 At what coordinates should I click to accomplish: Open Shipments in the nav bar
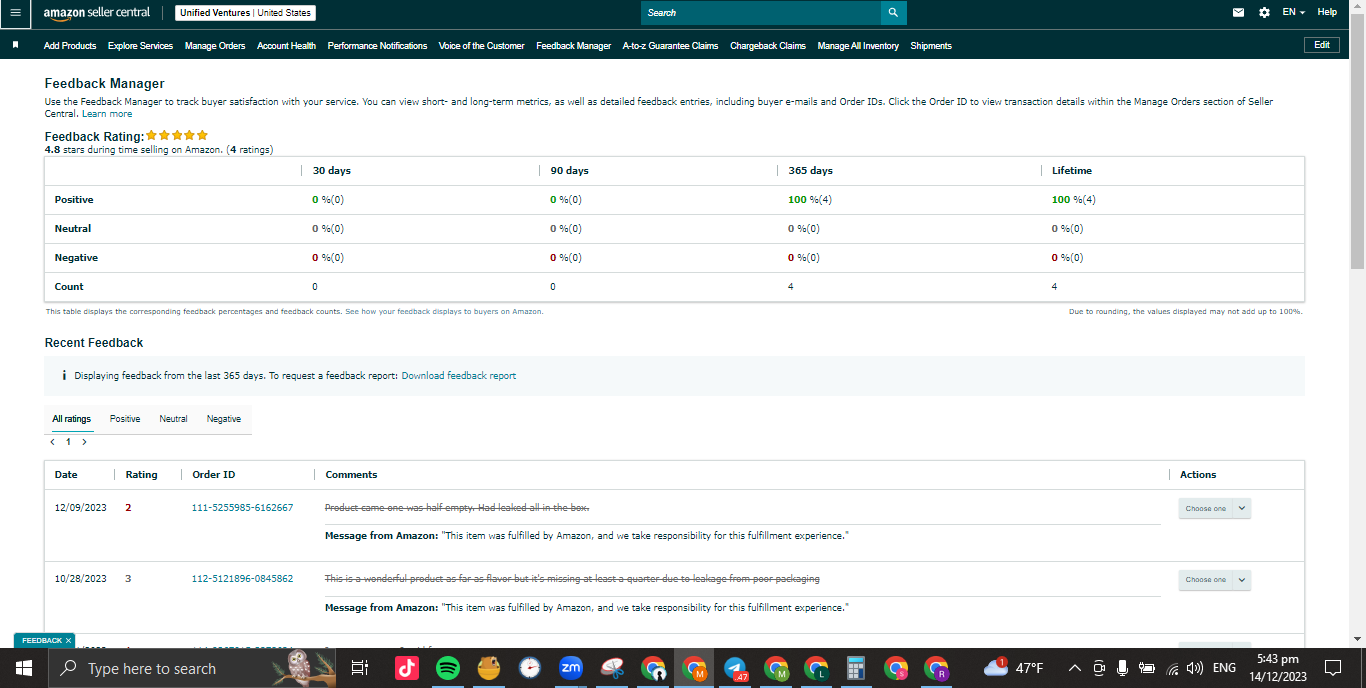click(931, 46)
